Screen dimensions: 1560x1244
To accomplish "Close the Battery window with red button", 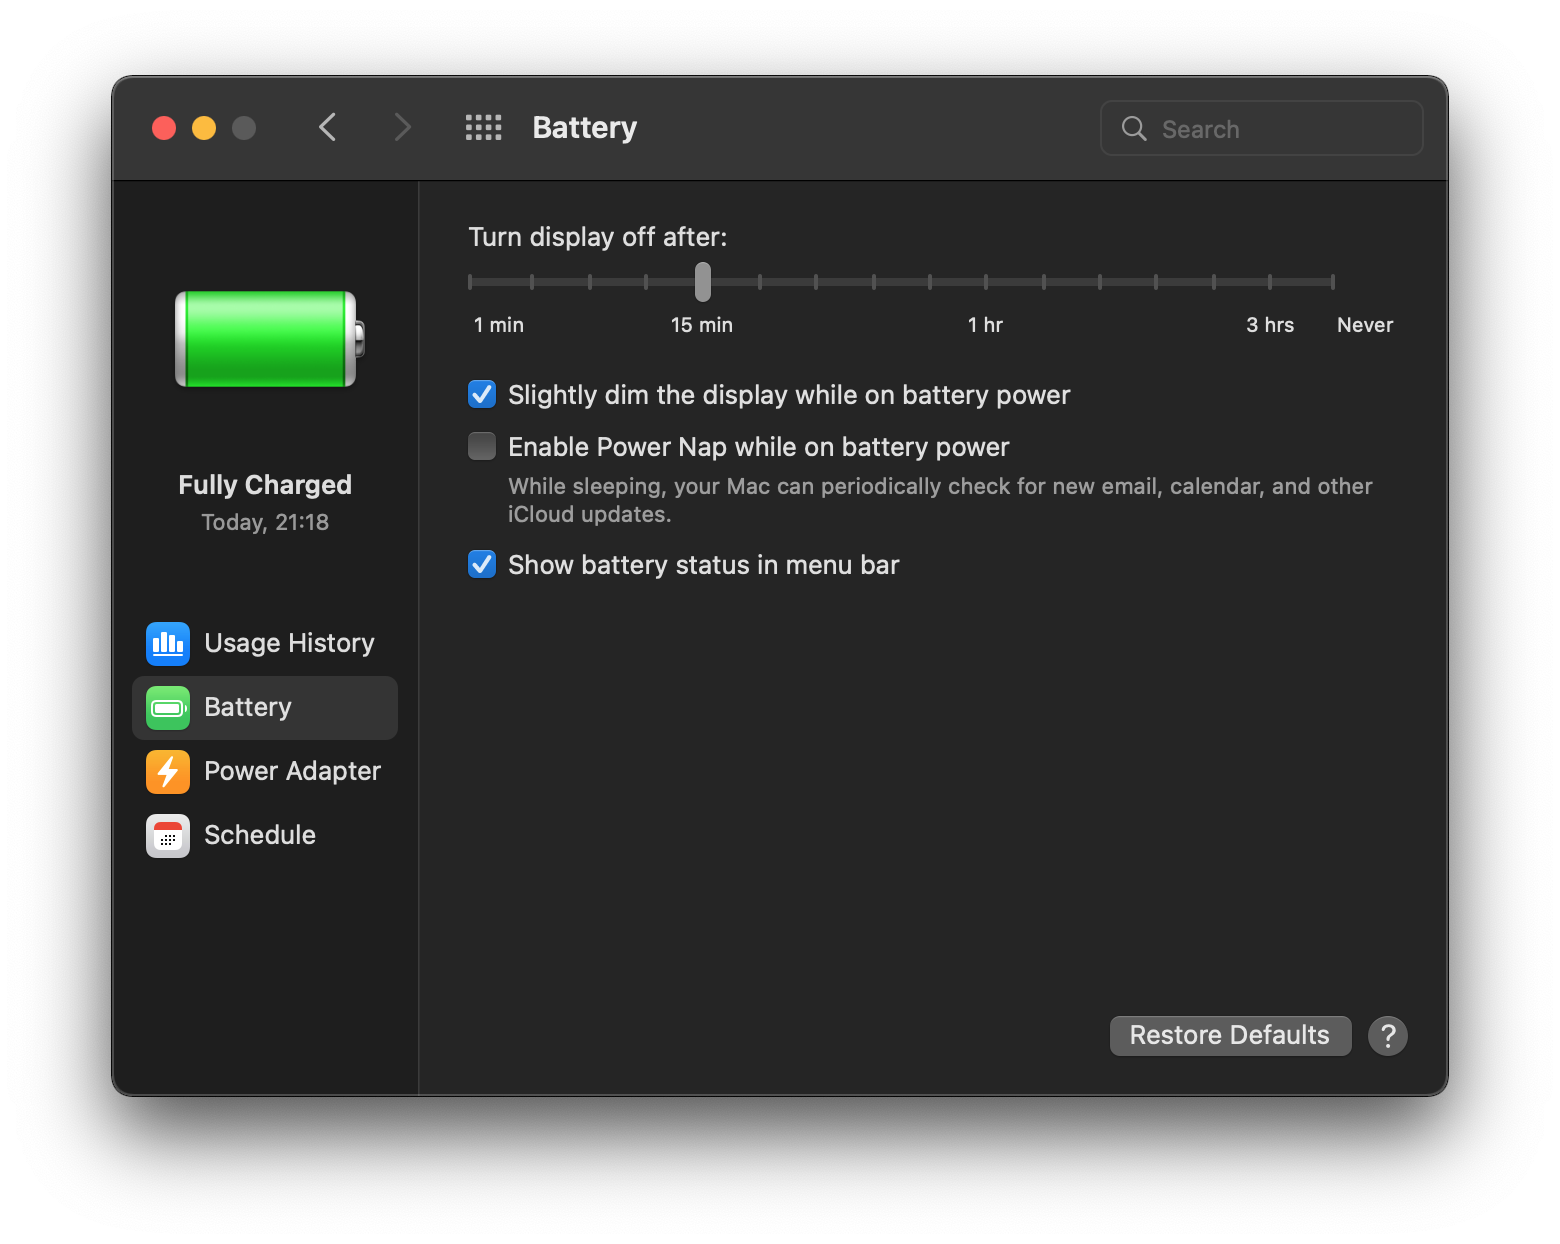I will pos(164,128).
